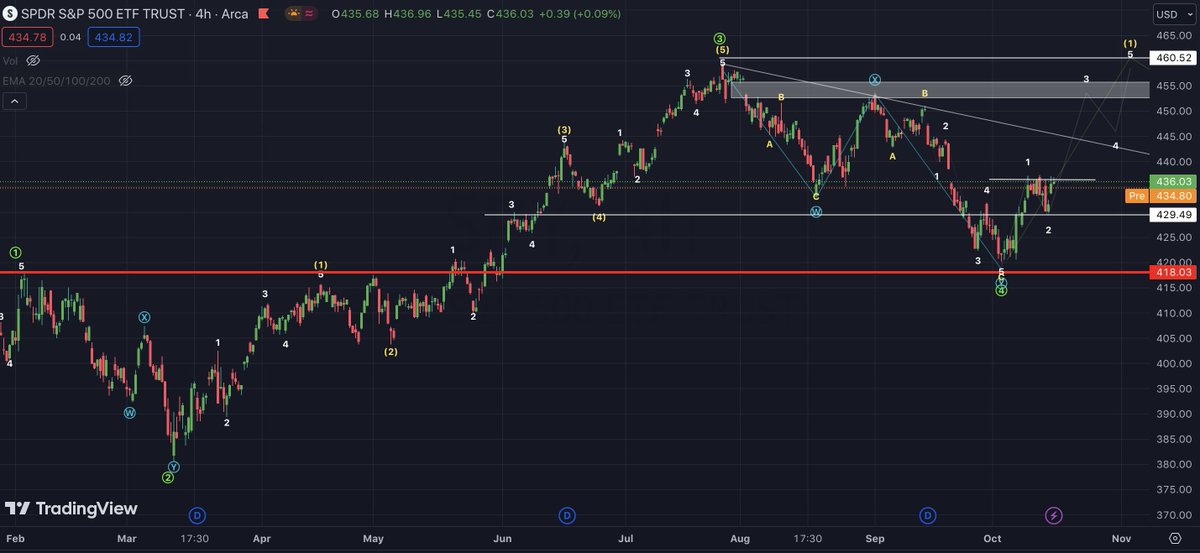Viewport: 1200px width, 553px height.
Task: Click the blue buy price 434.82
Action: [x=115, y=37]
